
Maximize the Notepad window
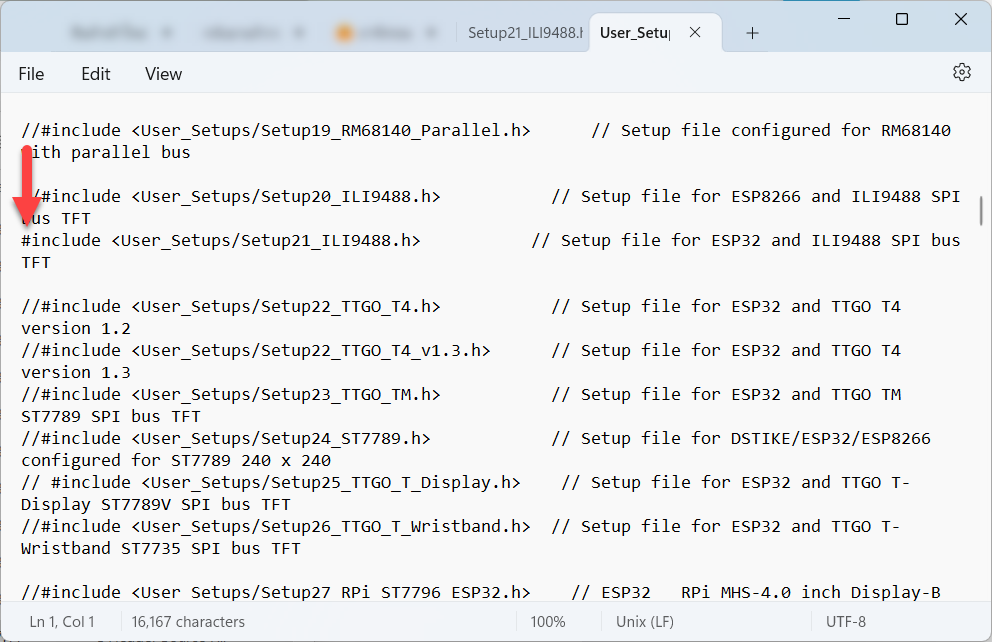(901, 19)
